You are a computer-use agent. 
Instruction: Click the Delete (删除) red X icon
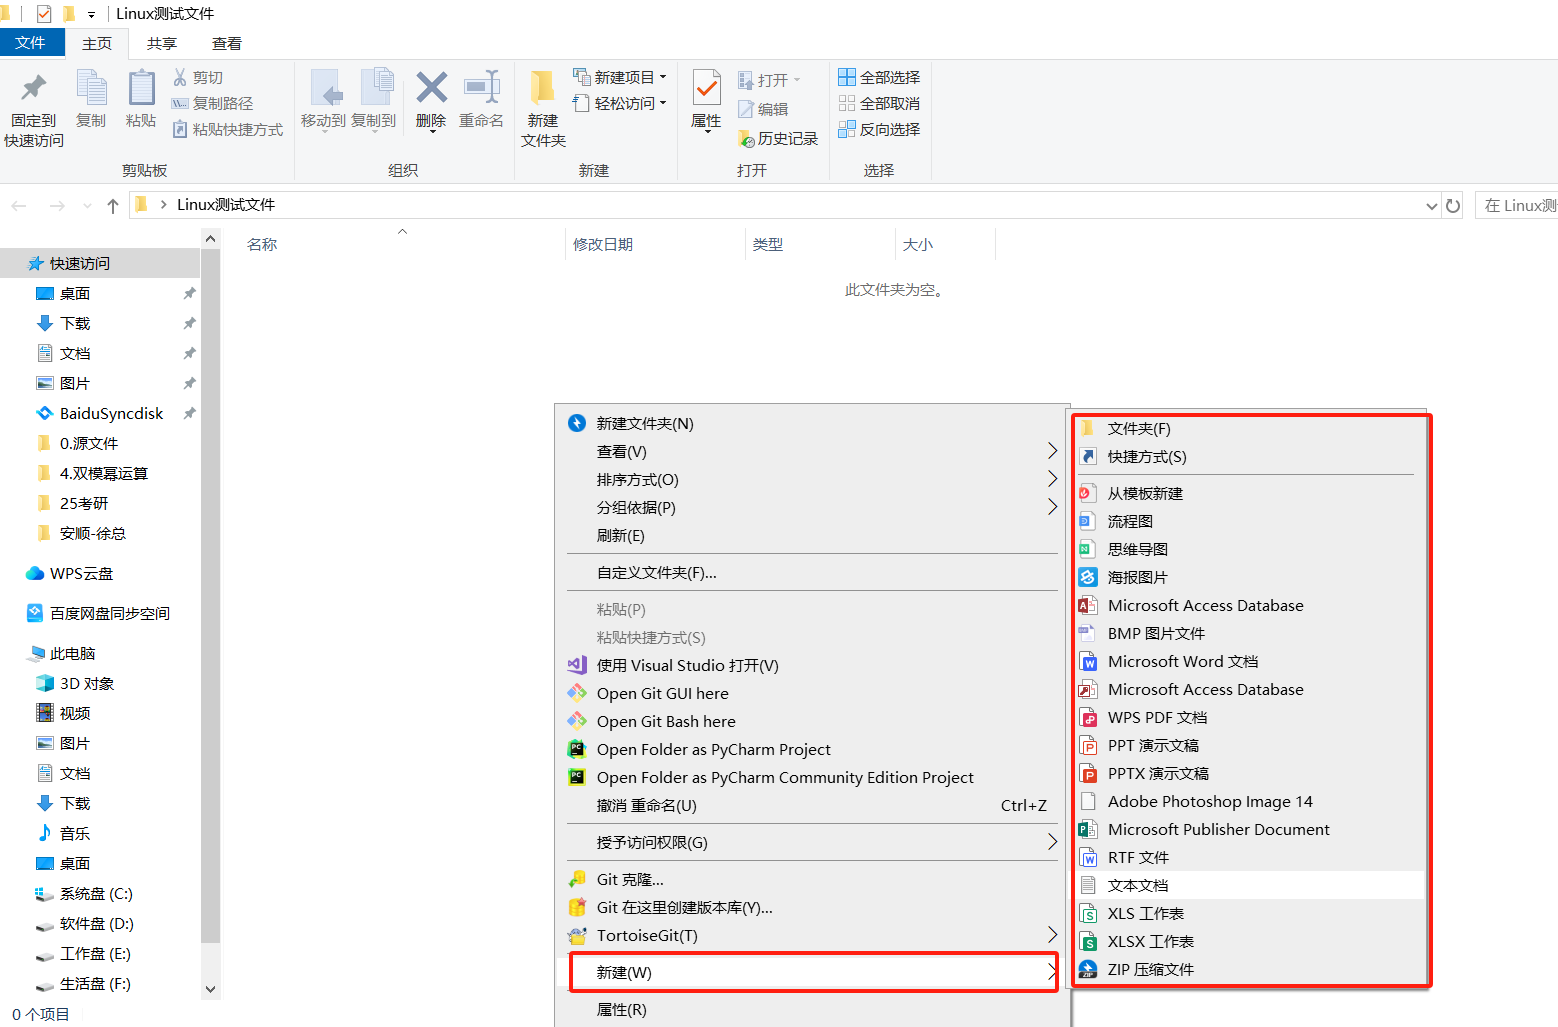[x=431, y=88]
